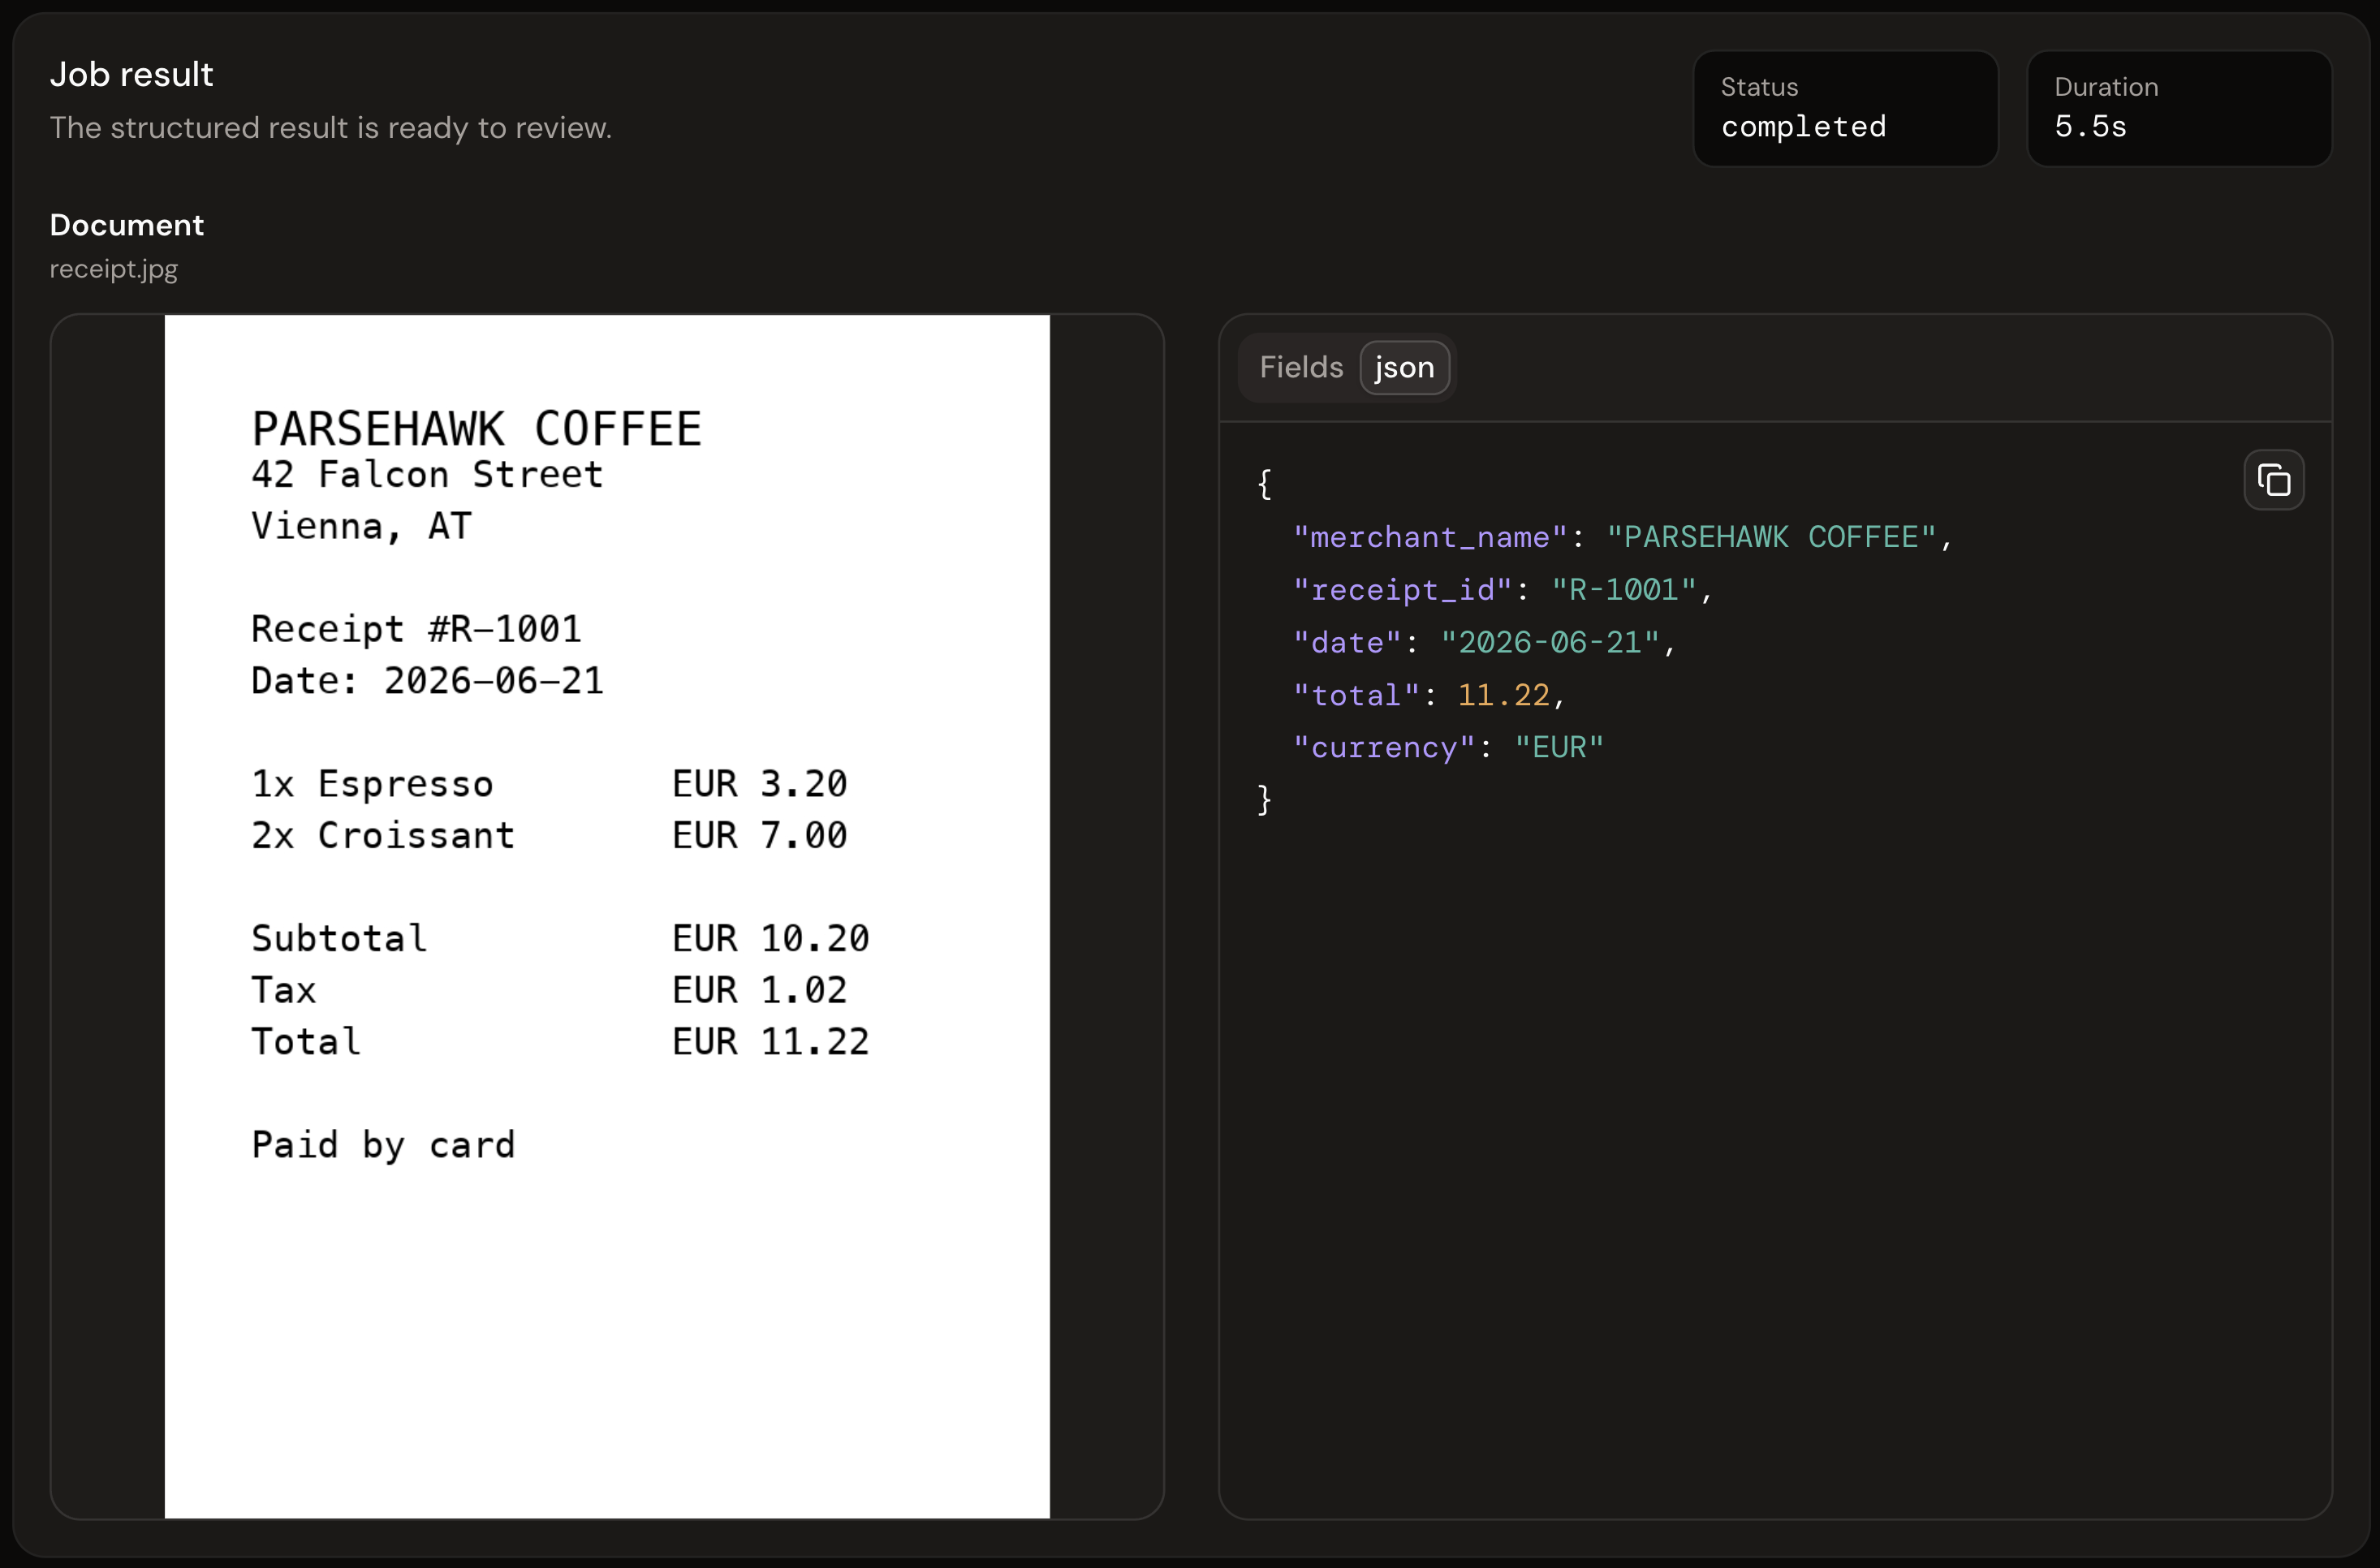This screenshot has width=2380, height=1568.
Task: Click the Paid by card text on receipt
Action: 383,1145
